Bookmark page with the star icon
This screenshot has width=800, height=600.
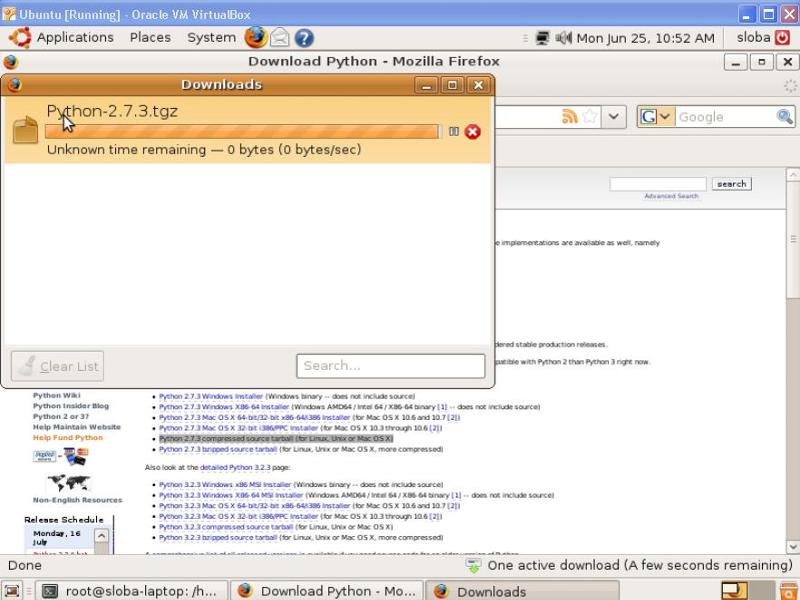pyautogui.click(x=589, y=116)
